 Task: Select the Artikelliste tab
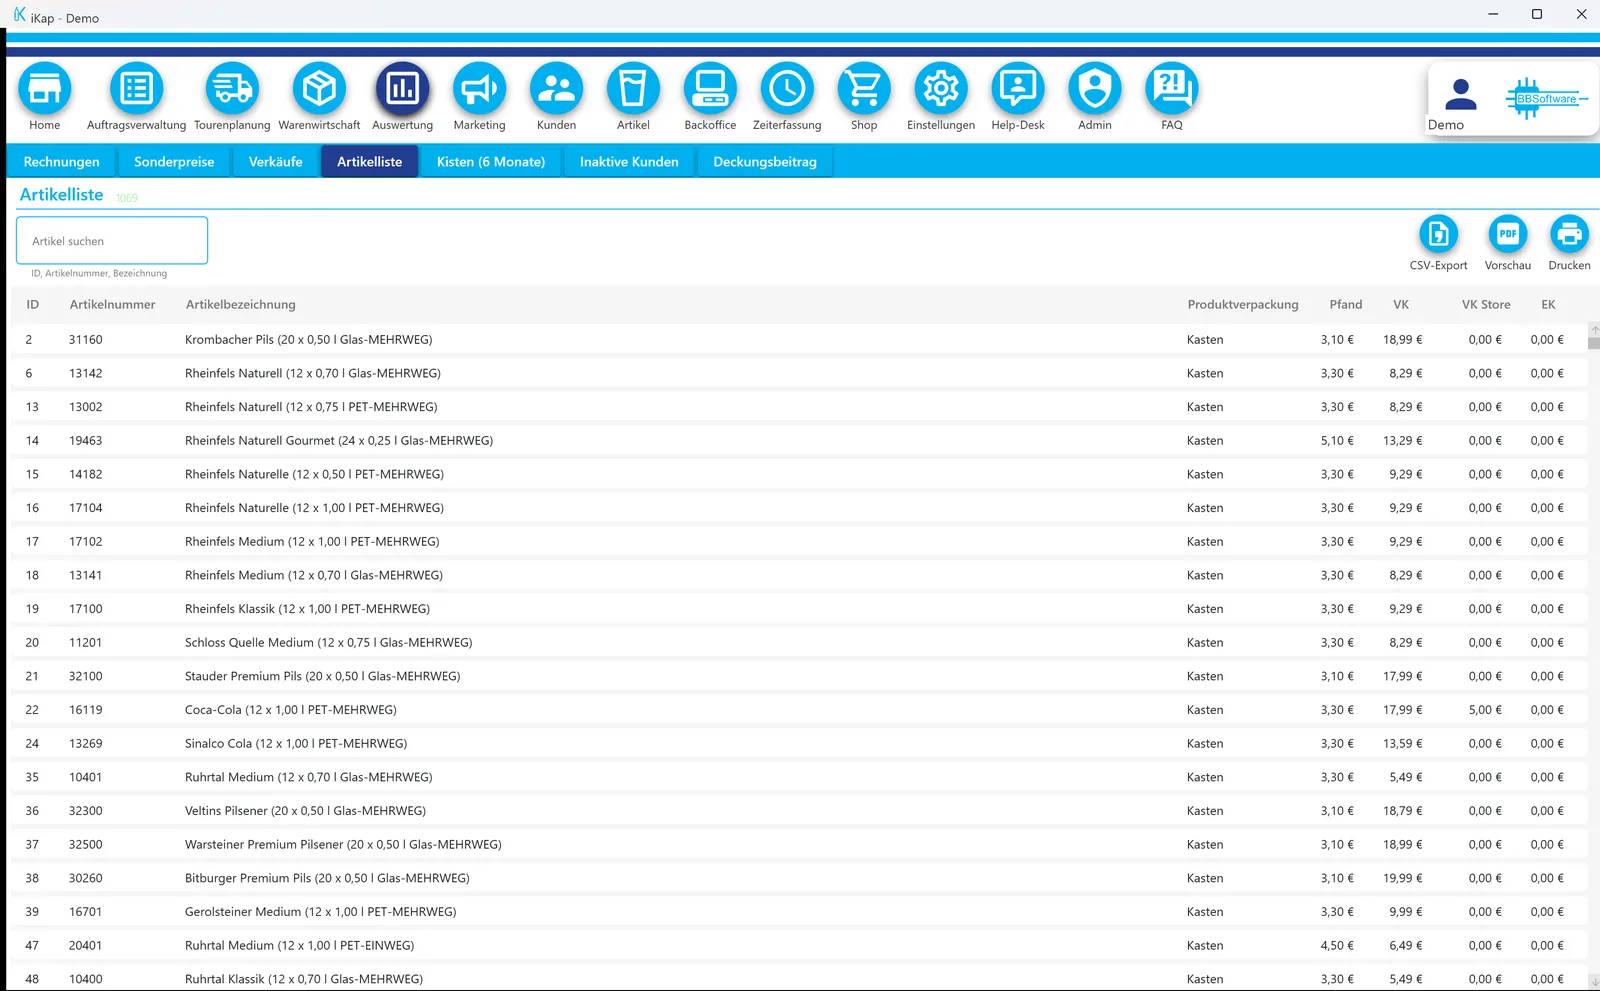click(370, 162)
